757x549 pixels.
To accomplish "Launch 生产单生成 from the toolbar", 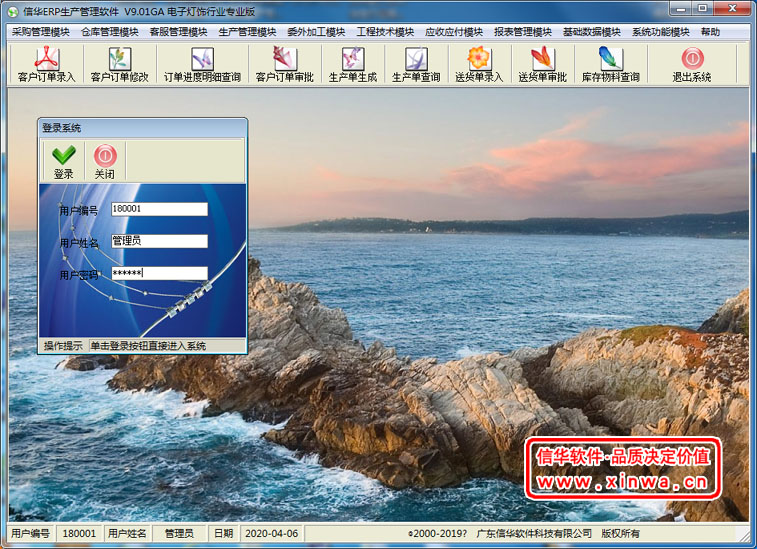I will [x=353, y=64].
